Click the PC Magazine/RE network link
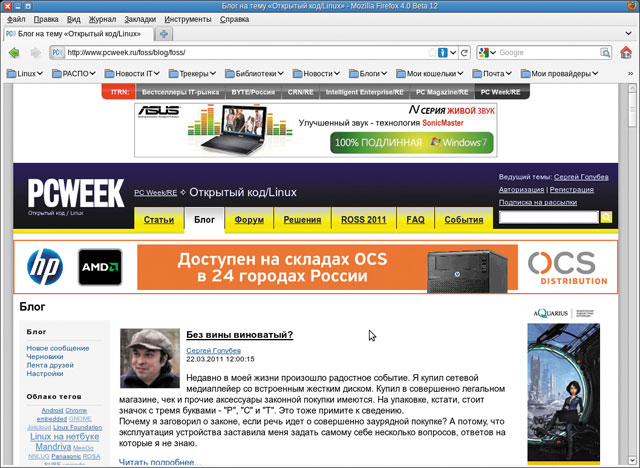Viewport: 640px width, 468px height. point(442,92)
